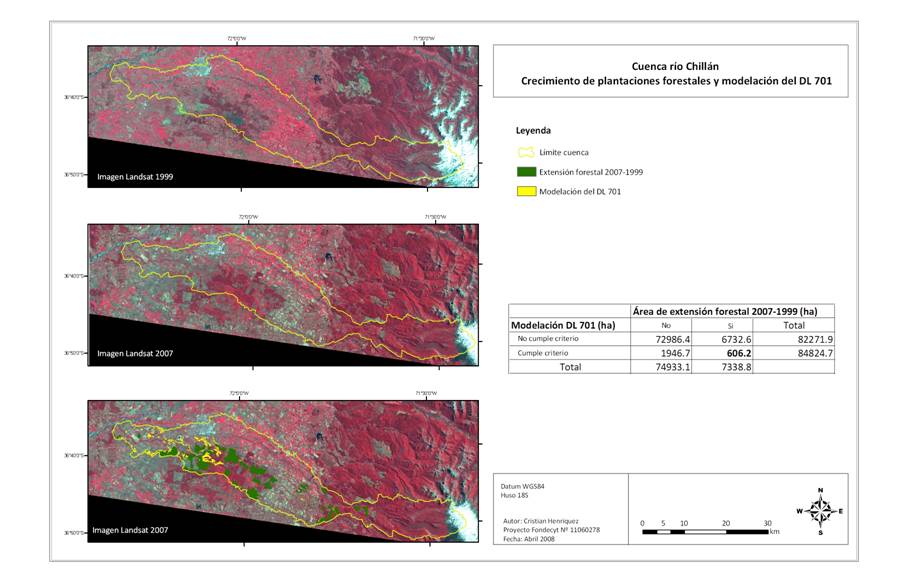Viewport: 901px width, 583px height.
Task: Click the map scale bar in kilometers
Action: point(705,531)
